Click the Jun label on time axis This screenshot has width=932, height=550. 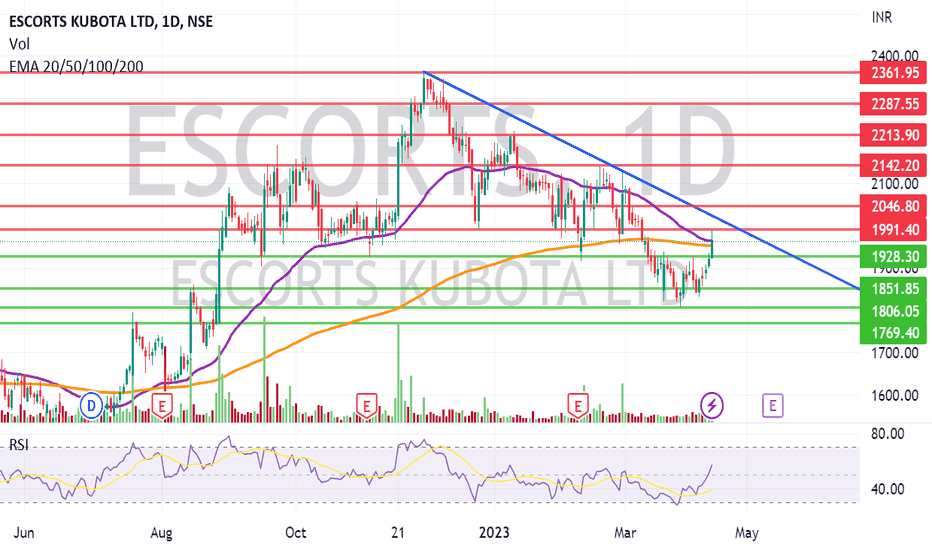pyautogui.click(x=24, y=532)
